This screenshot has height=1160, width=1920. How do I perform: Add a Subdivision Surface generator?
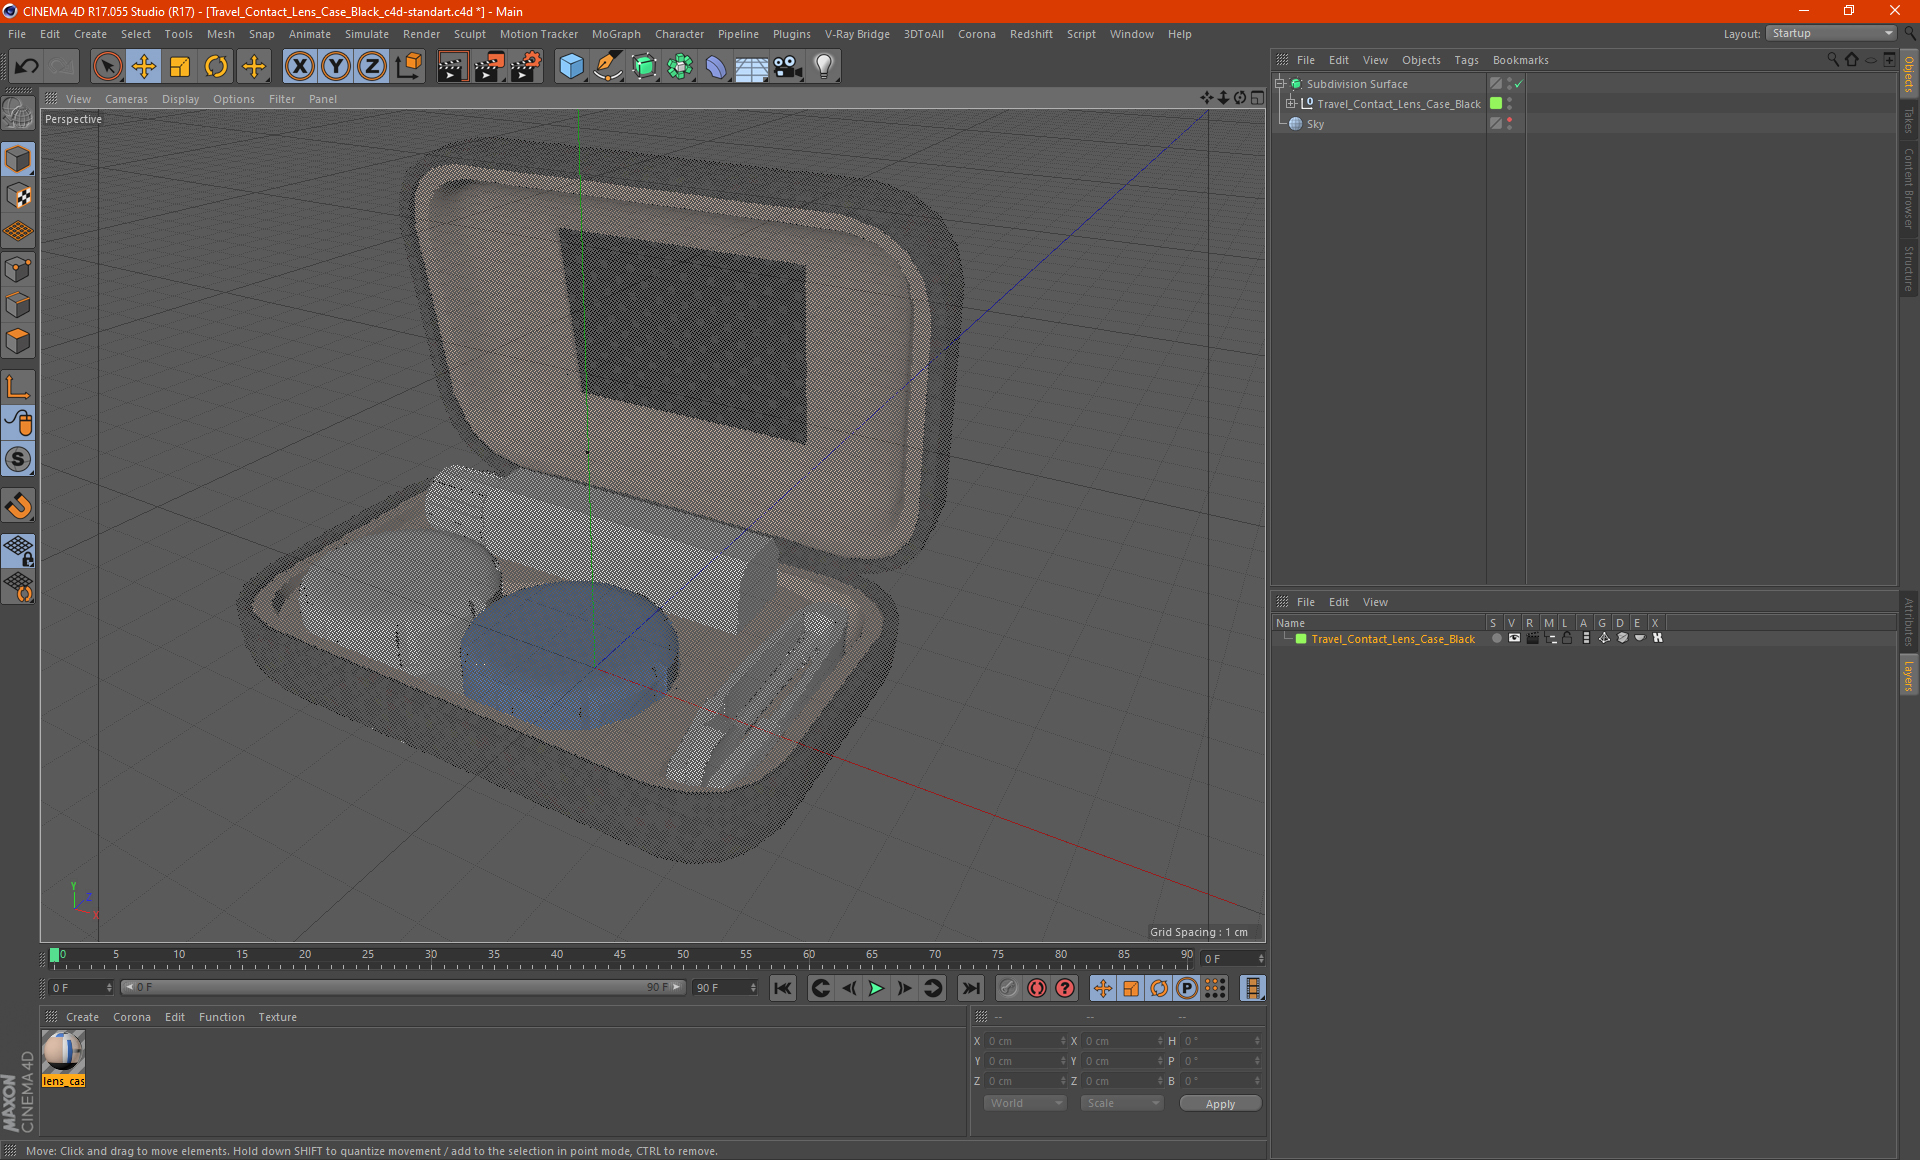644,67
